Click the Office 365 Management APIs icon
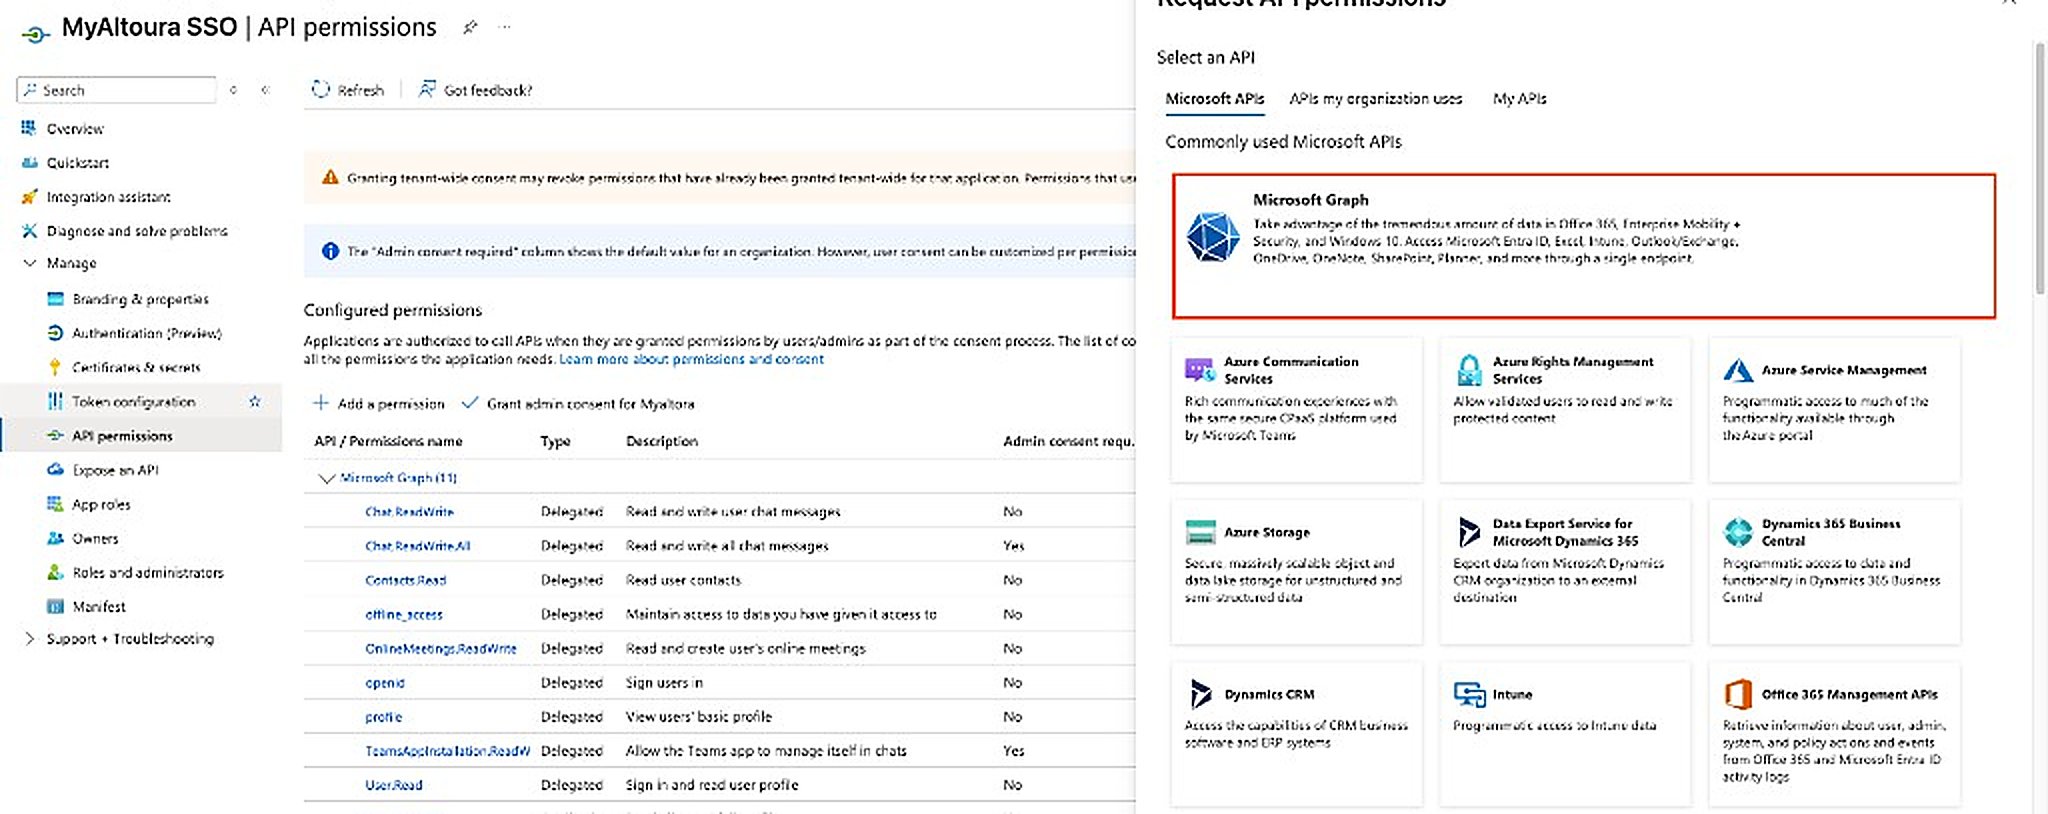 1738,694
